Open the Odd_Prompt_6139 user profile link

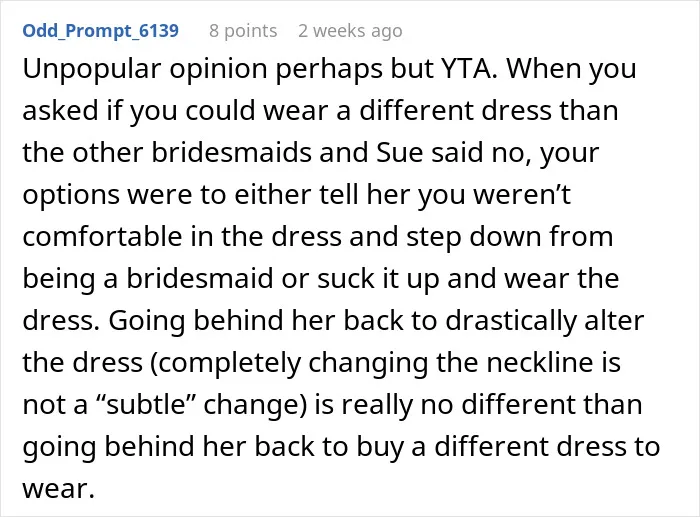pos(100,31)
